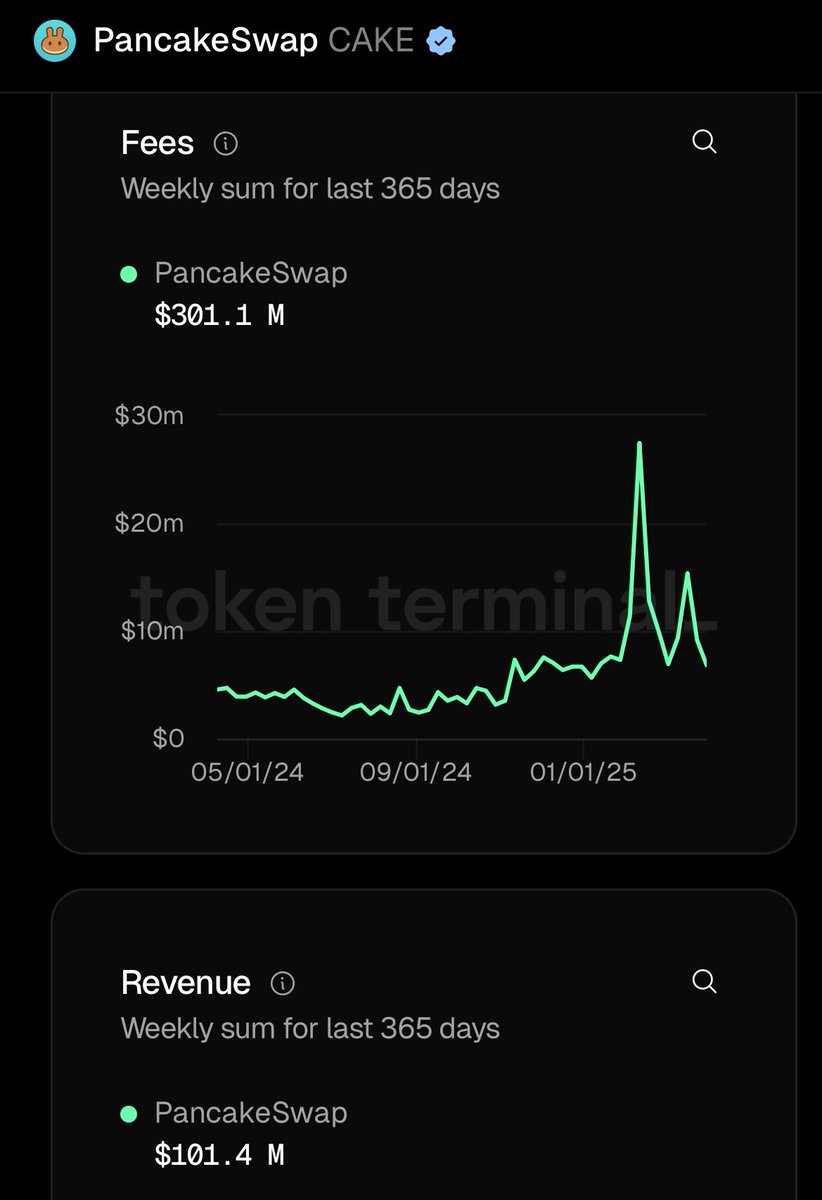Click the 09/01/24 x-axis date label
The width and height of the screenshot is (822, 1200).
416,773
